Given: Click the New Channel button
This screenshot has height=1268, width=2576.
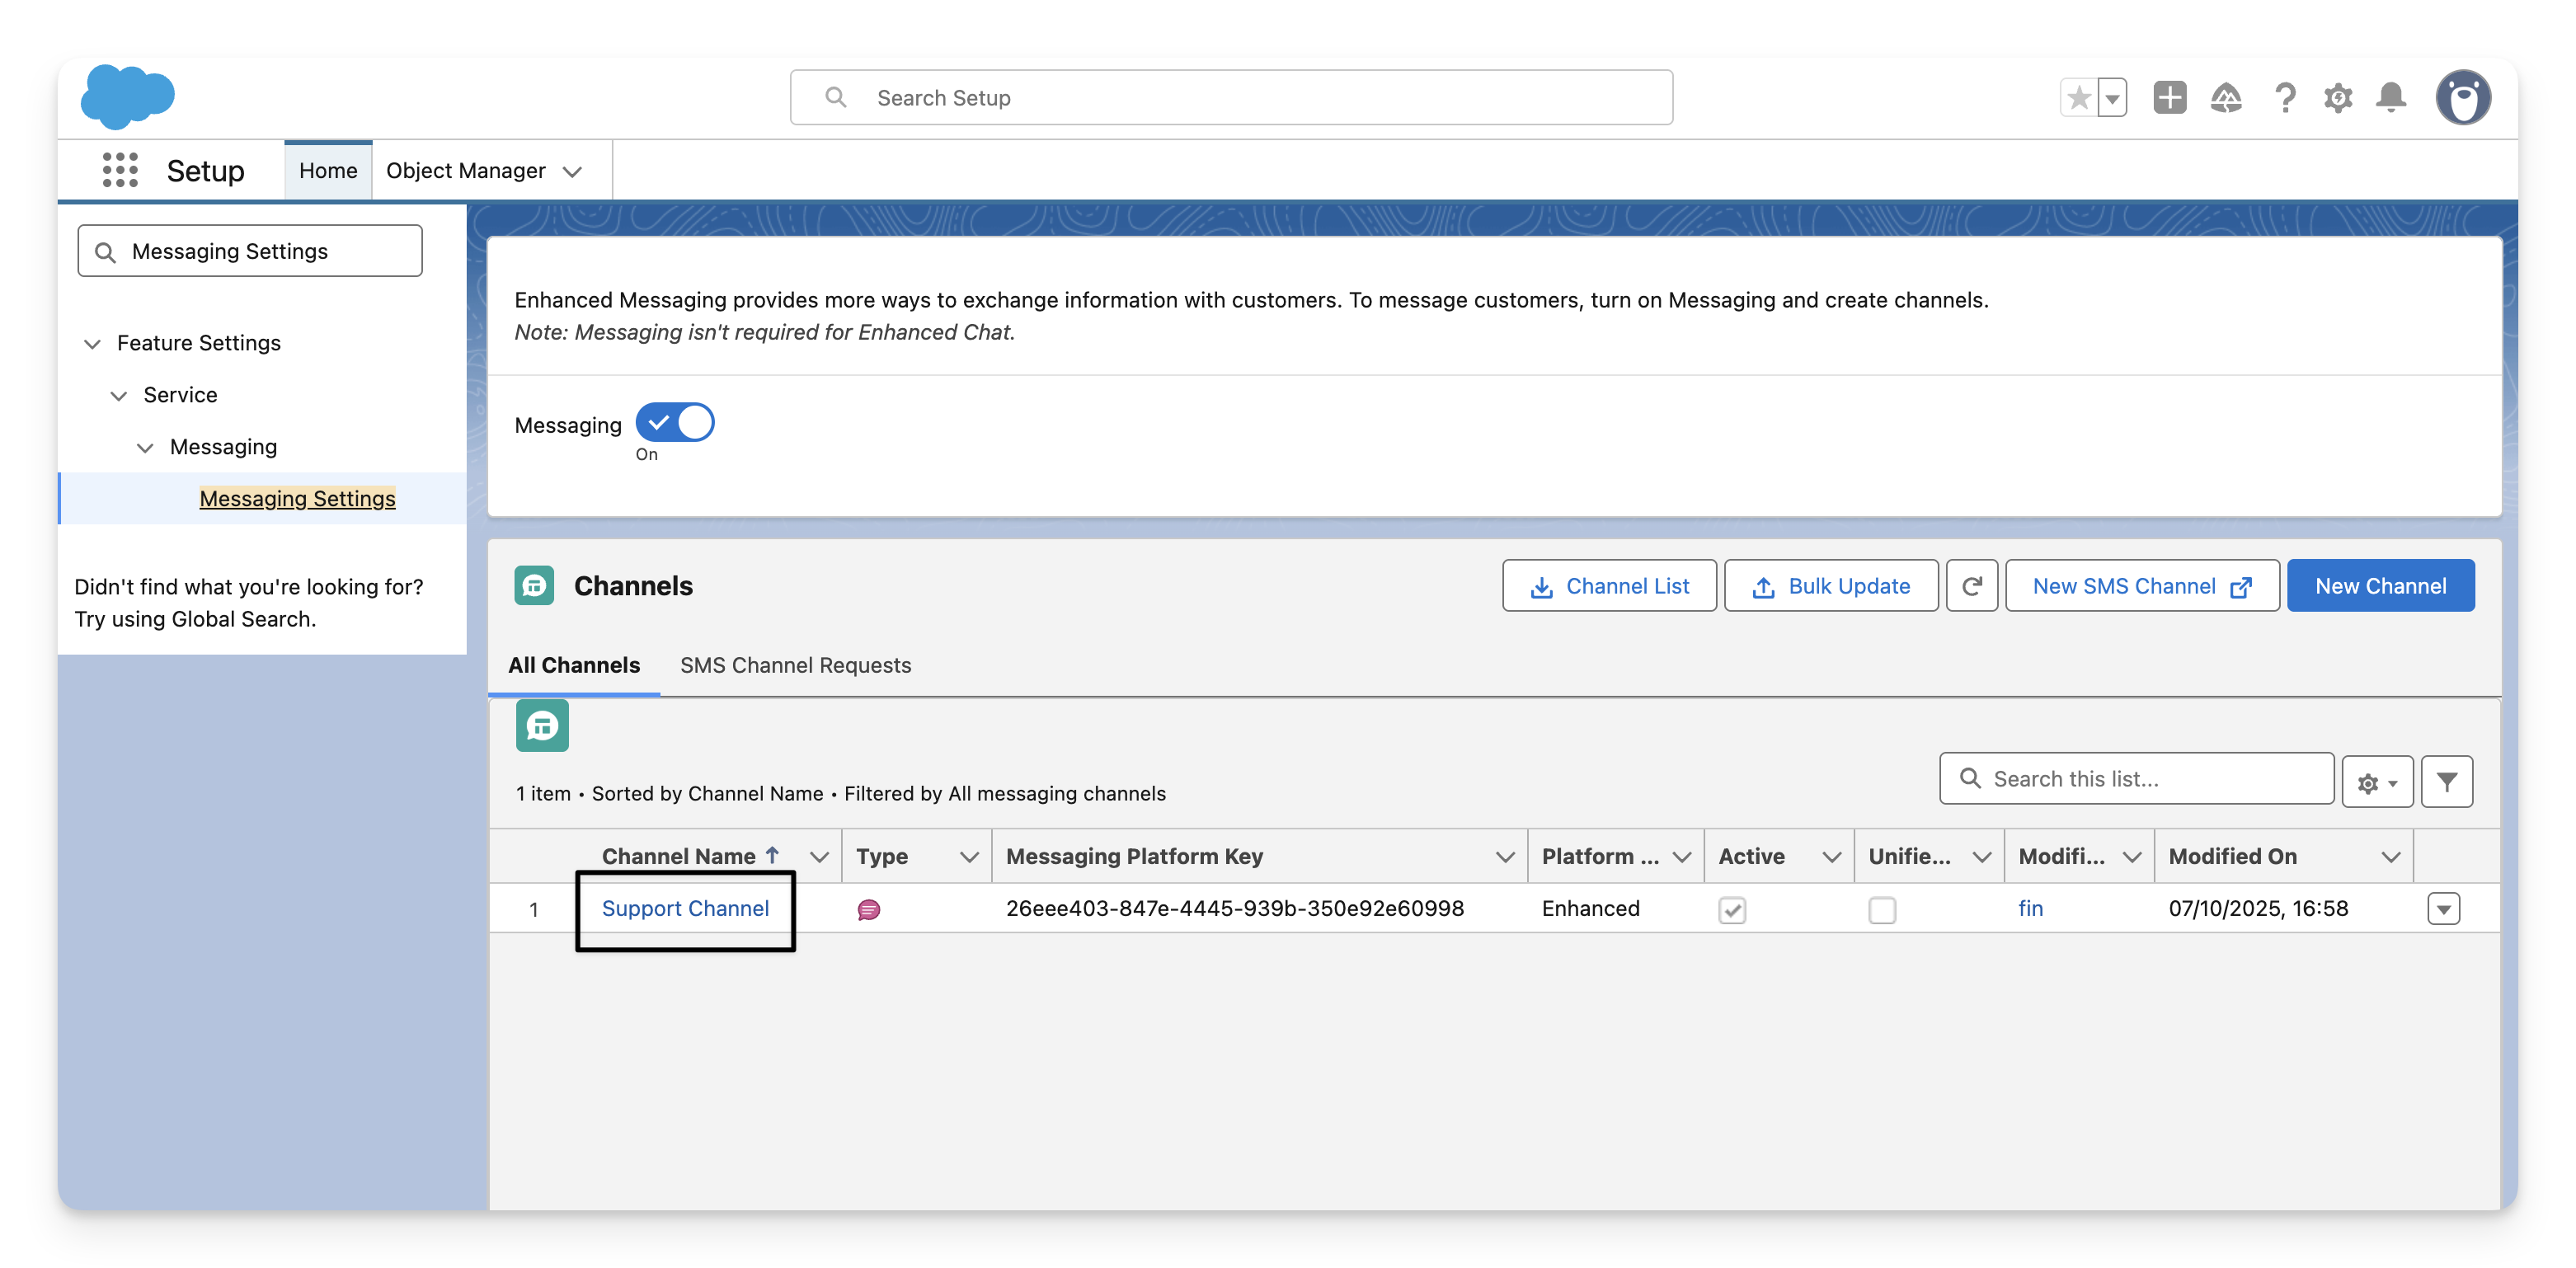Looking at the screenshot, I should click(x=2380, y=586).
